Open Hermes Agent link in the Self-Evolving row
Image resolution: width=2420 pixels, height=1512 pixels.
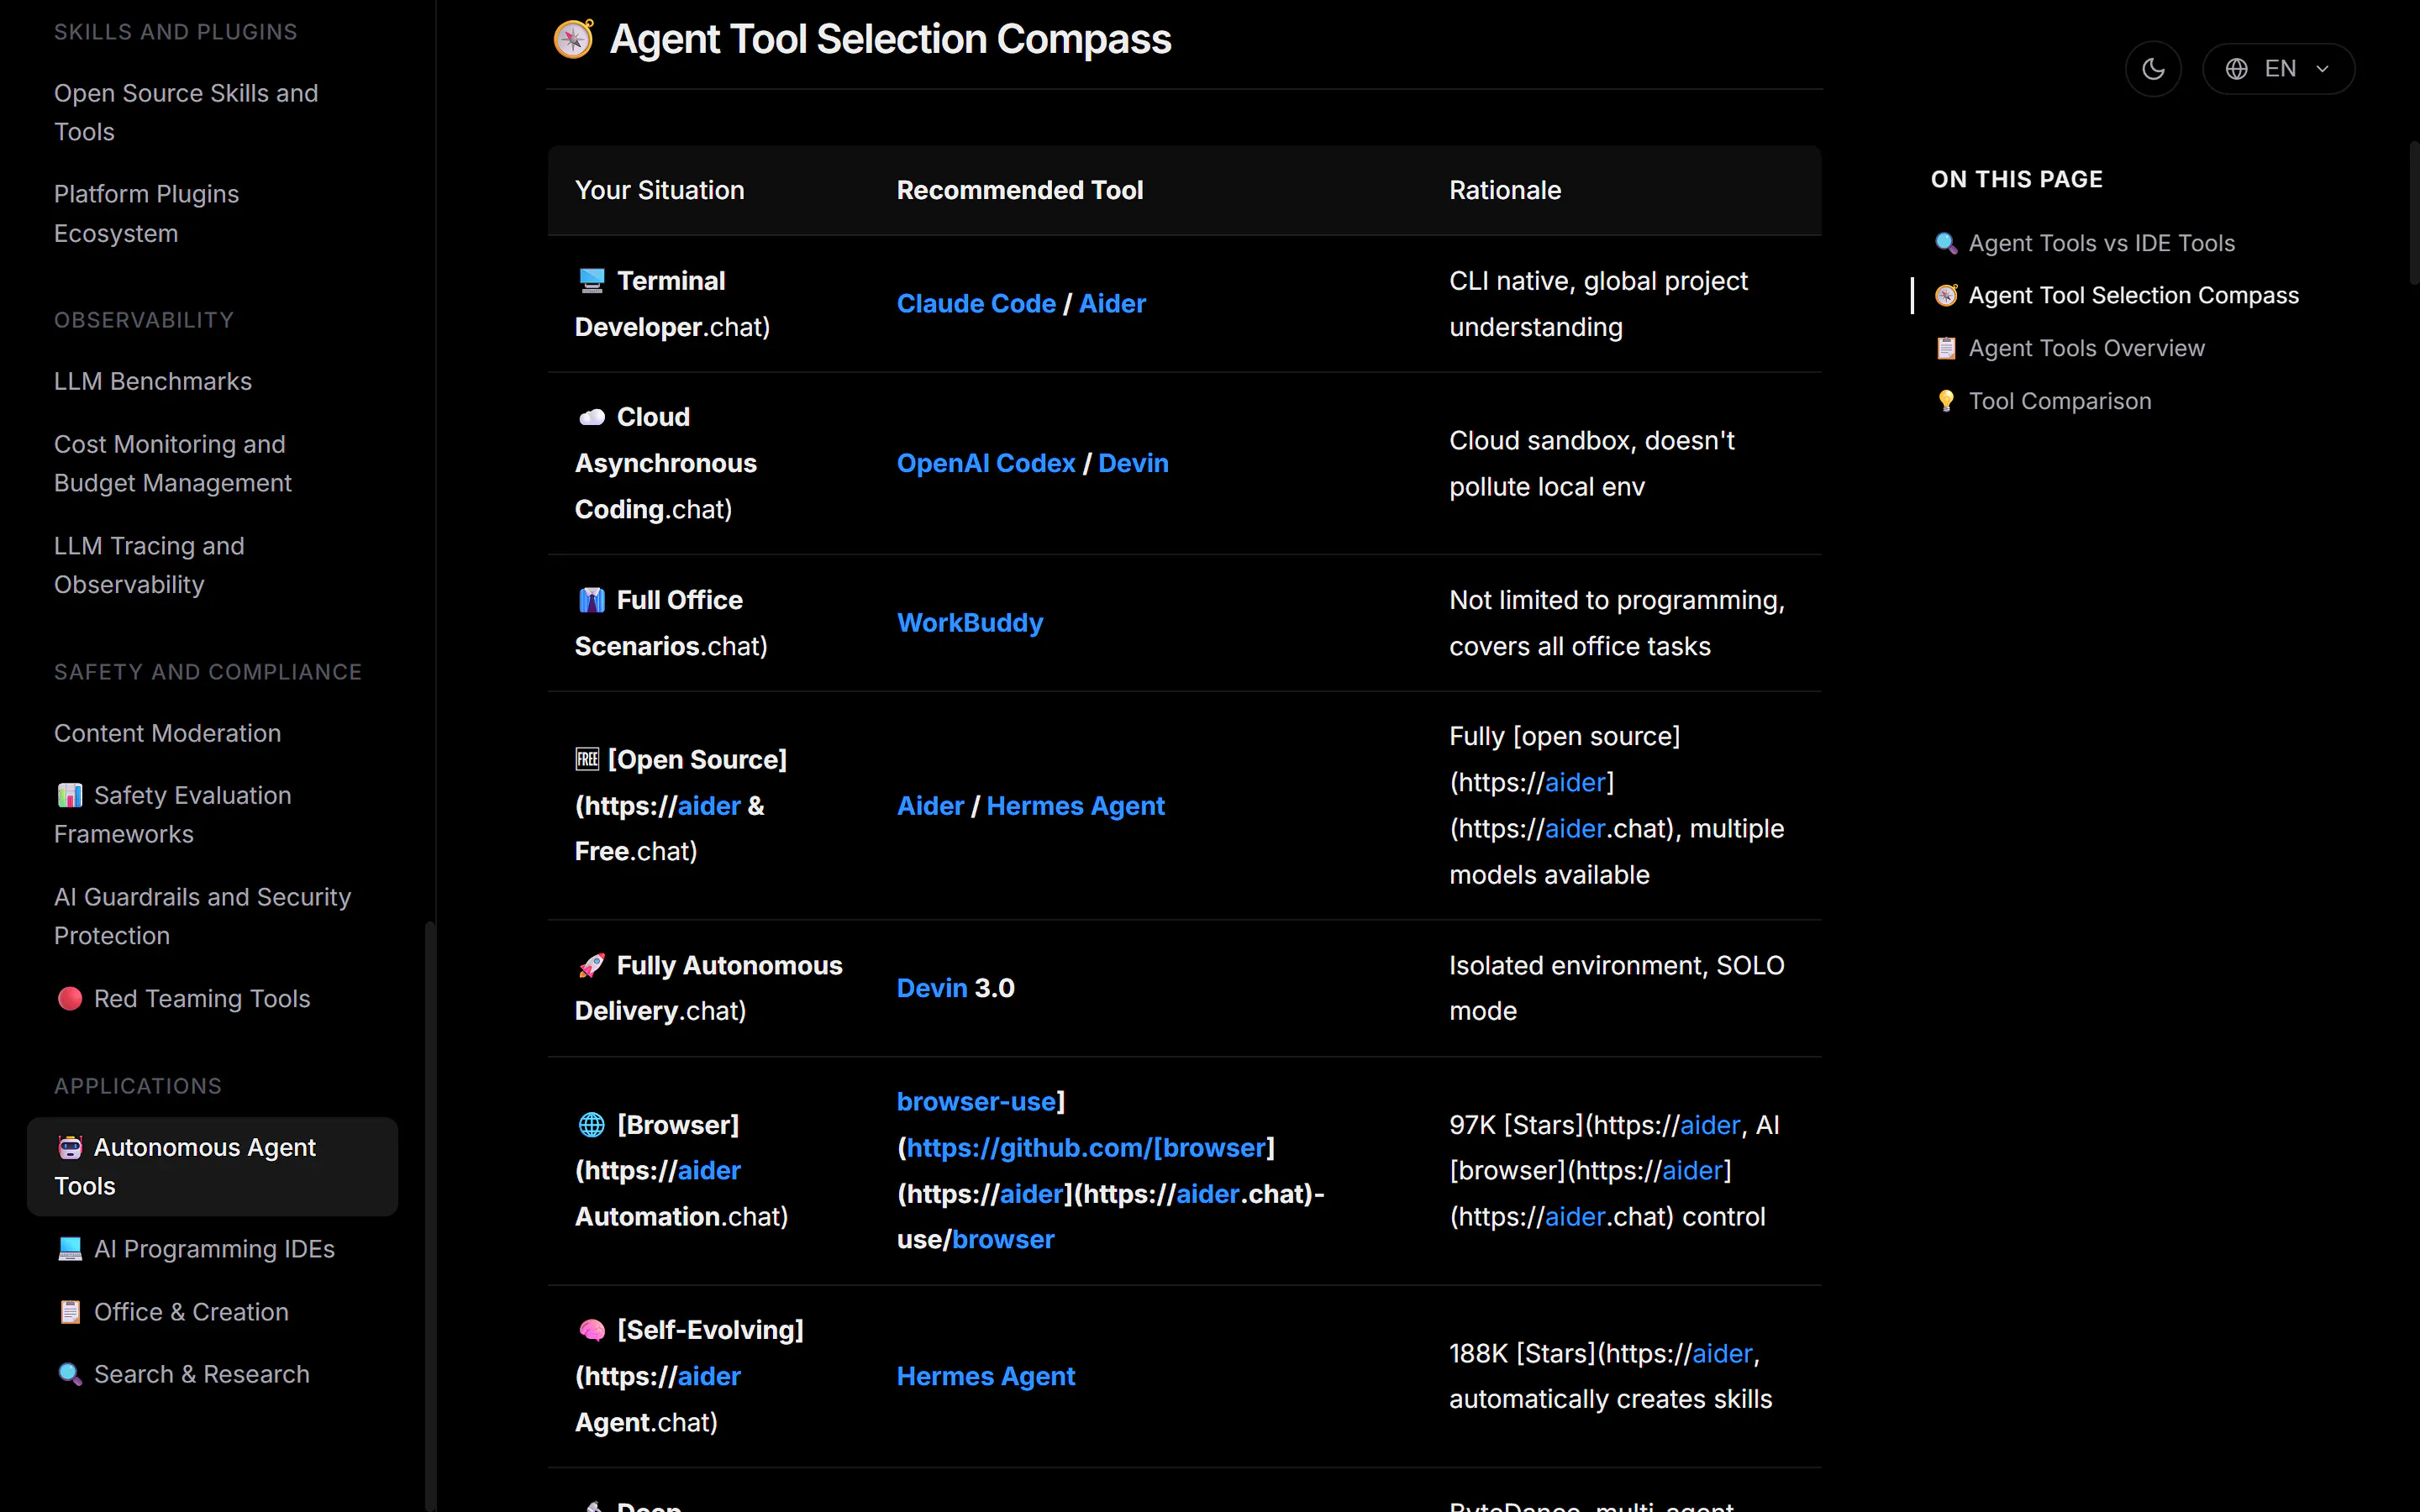tap(986, 1376)
